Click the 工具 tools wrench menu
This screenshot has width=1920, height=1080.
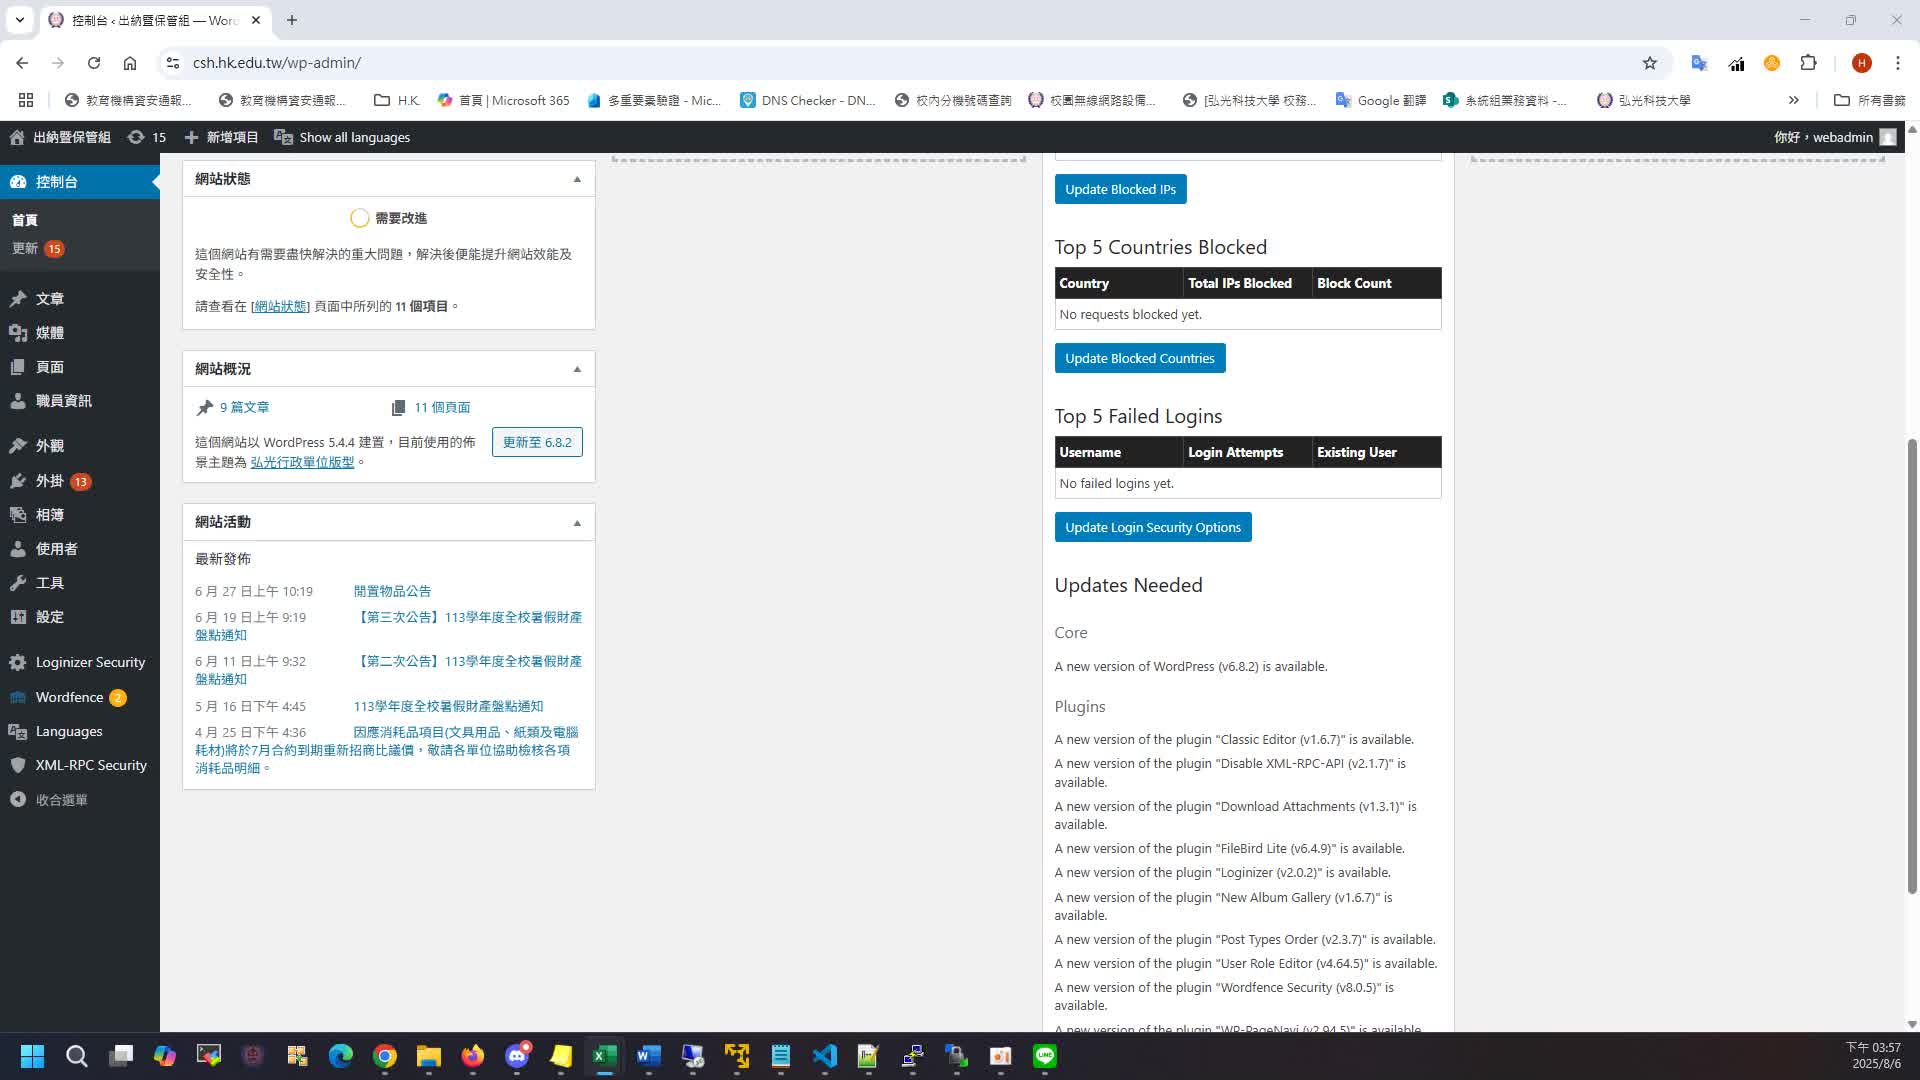point(49,583)
